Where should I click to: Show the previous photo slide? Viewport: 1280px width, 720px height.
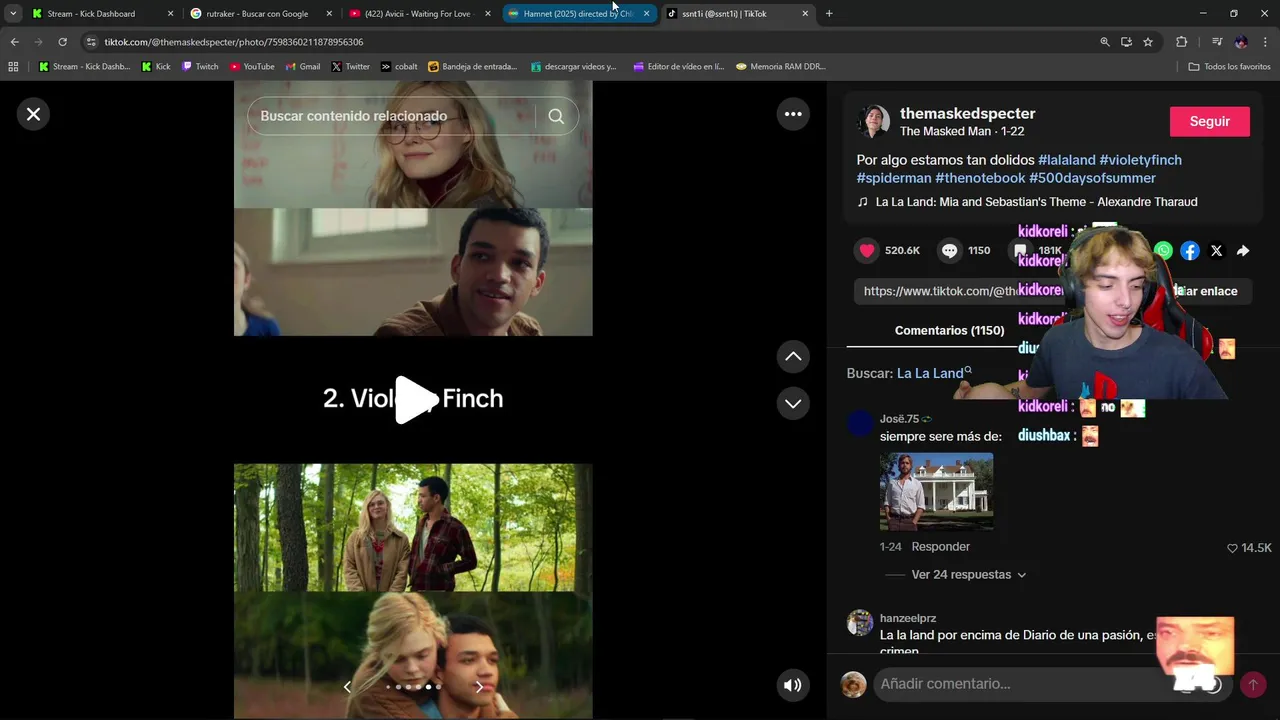pyautogui.click(x=347, y=687)
